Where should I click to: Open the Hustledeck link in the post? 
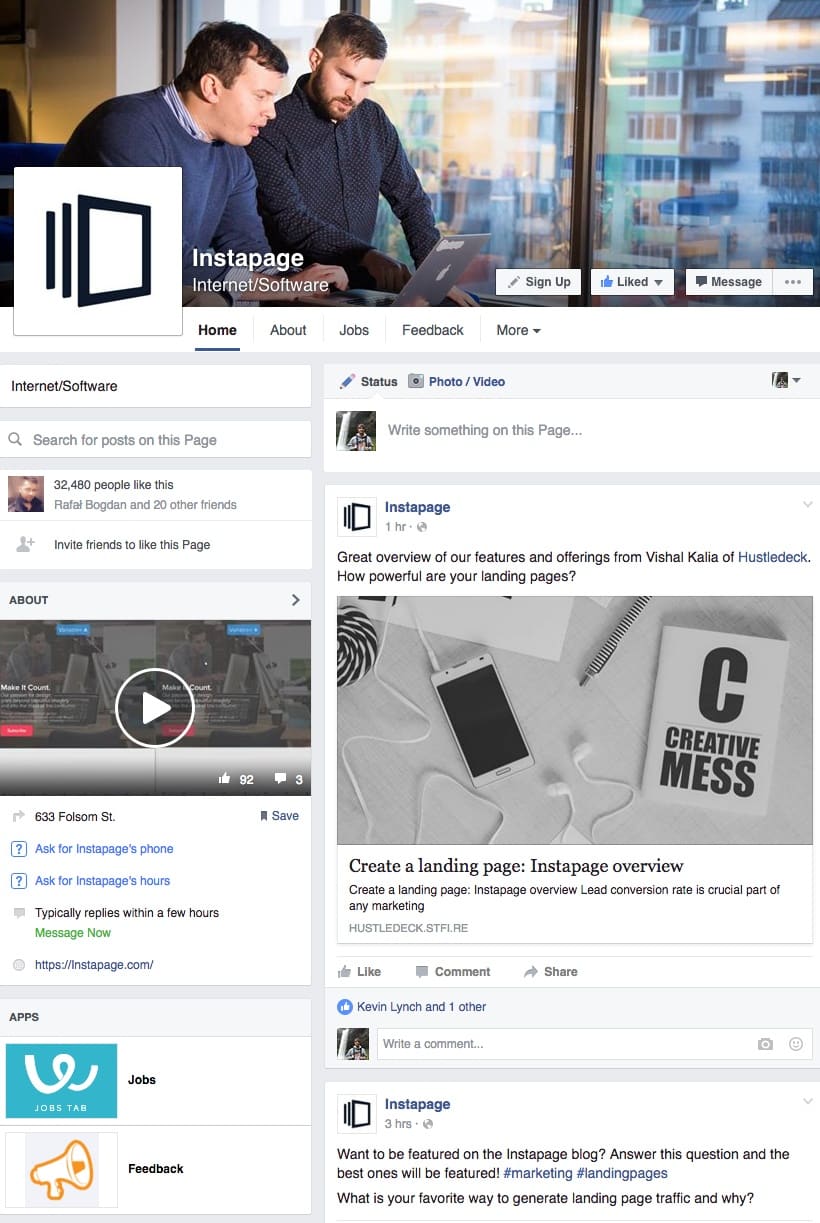[772, 557]
